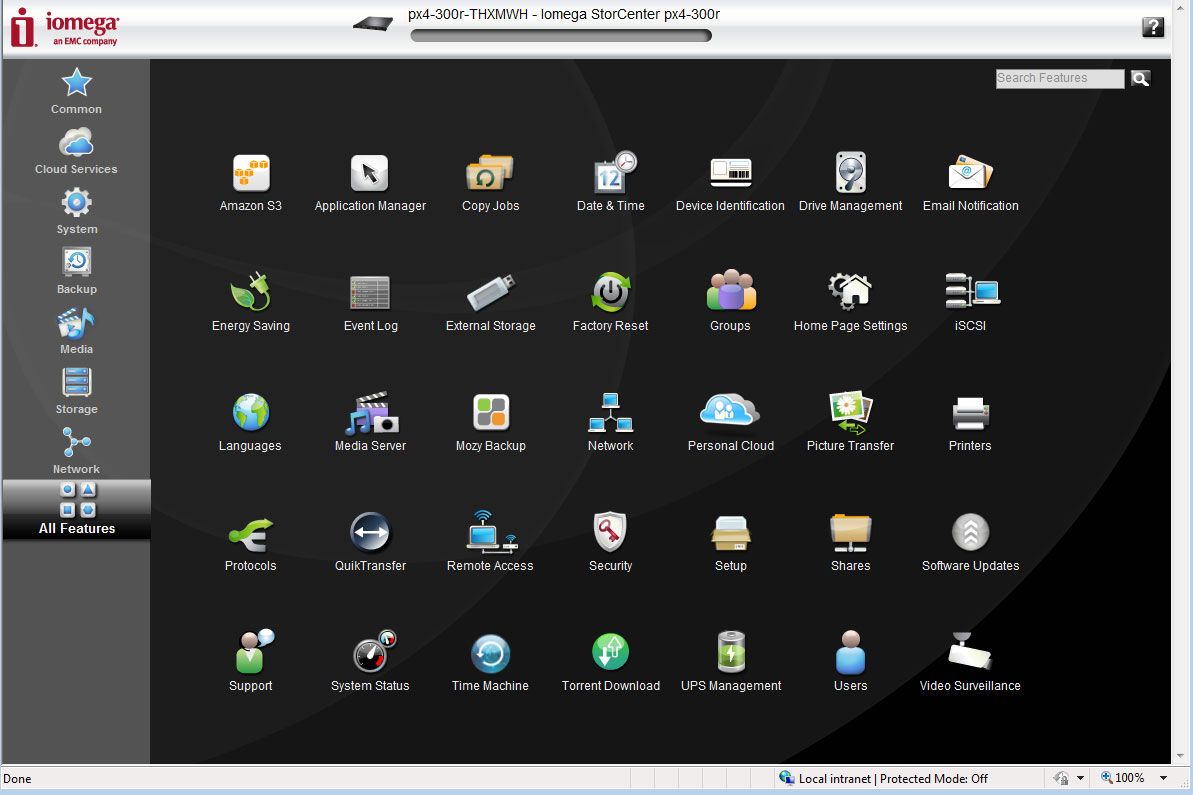This screenshot has width=1193, height=795.
Task: Open Mozy Backup
Action: 490,423
